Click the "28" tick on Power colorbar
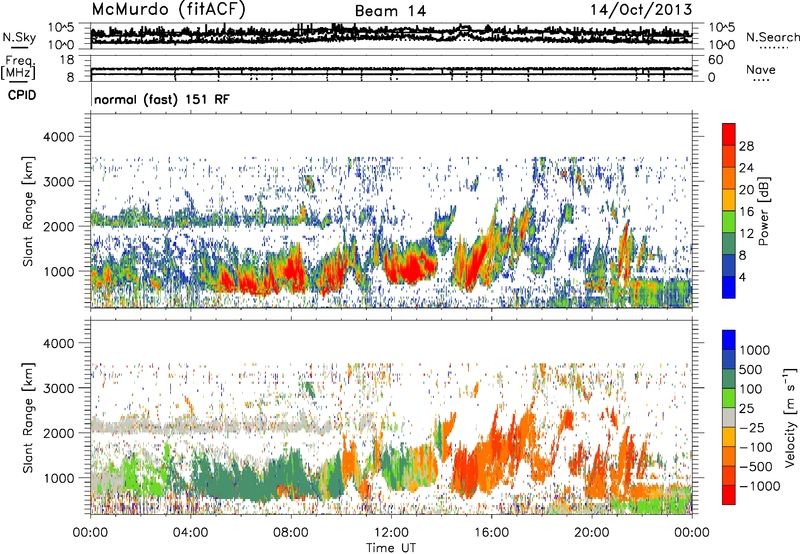 746,146
